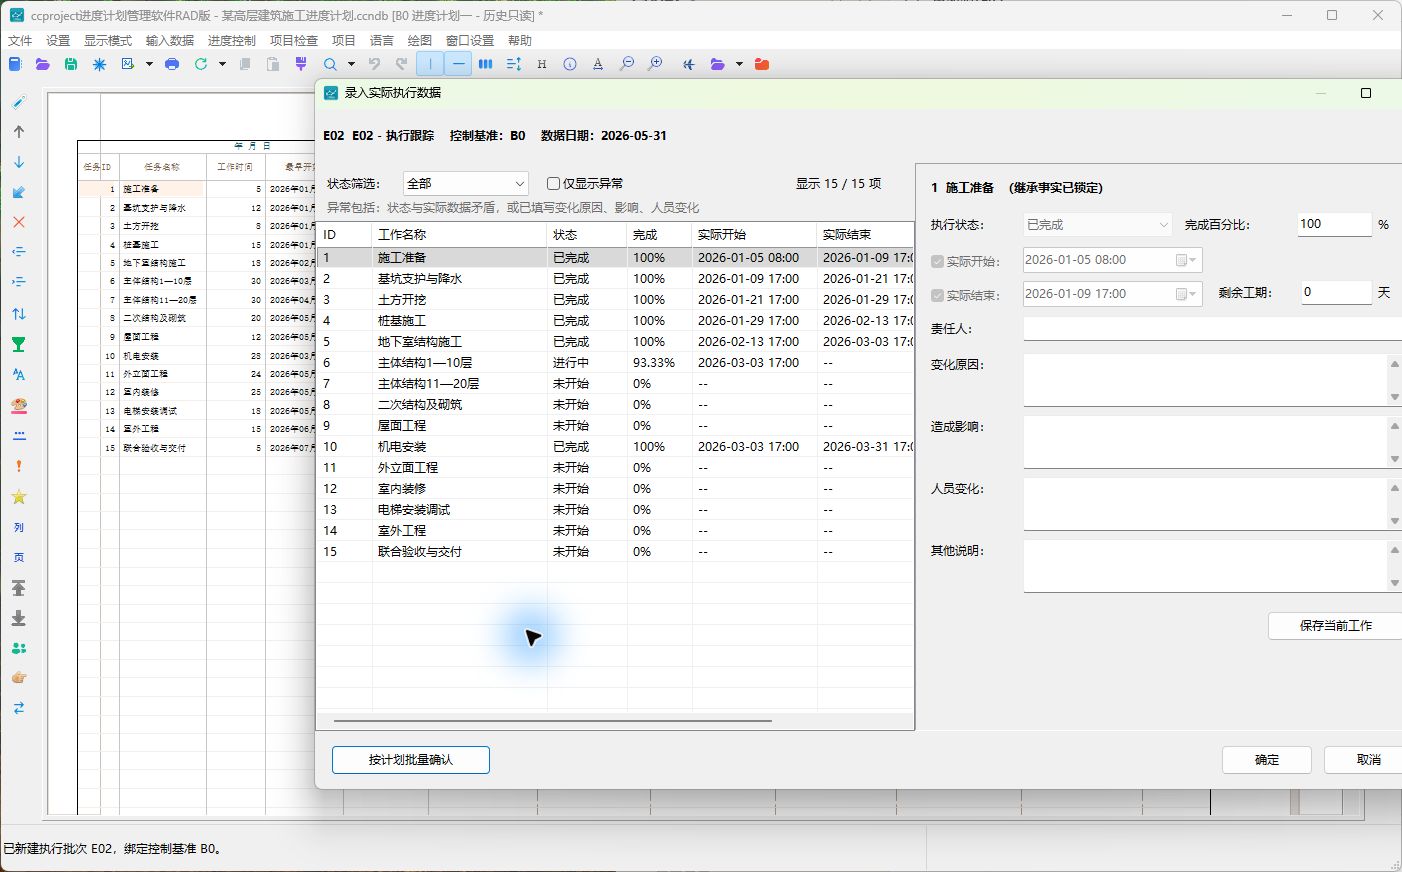Click the magnifier search toolbar icon

(x=330, y=64)
